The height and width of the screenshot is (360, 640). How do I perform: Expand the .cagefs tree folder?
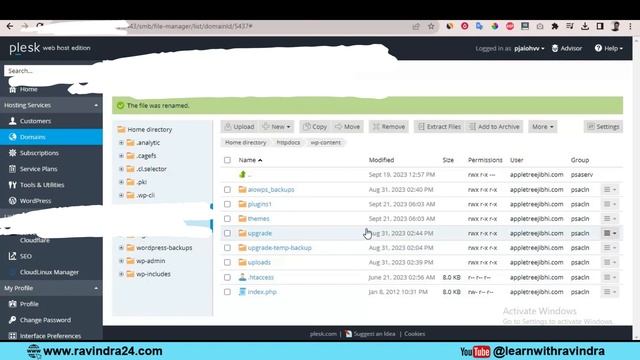[121, 156]
